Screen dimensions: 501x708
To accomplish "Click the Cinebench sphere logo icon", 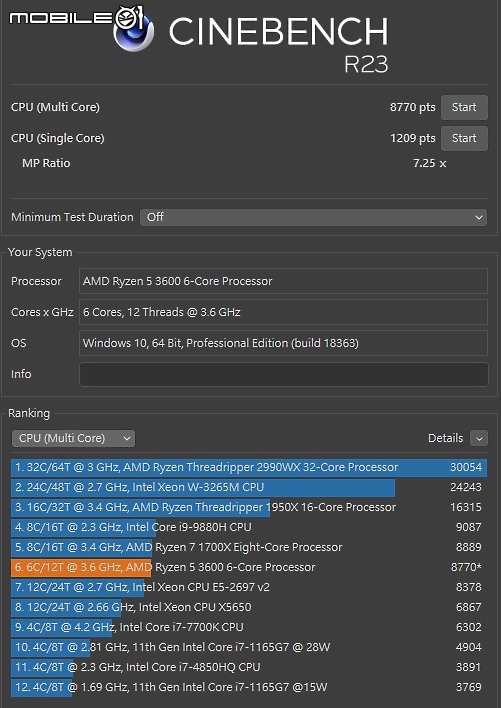I will (134, 32).
